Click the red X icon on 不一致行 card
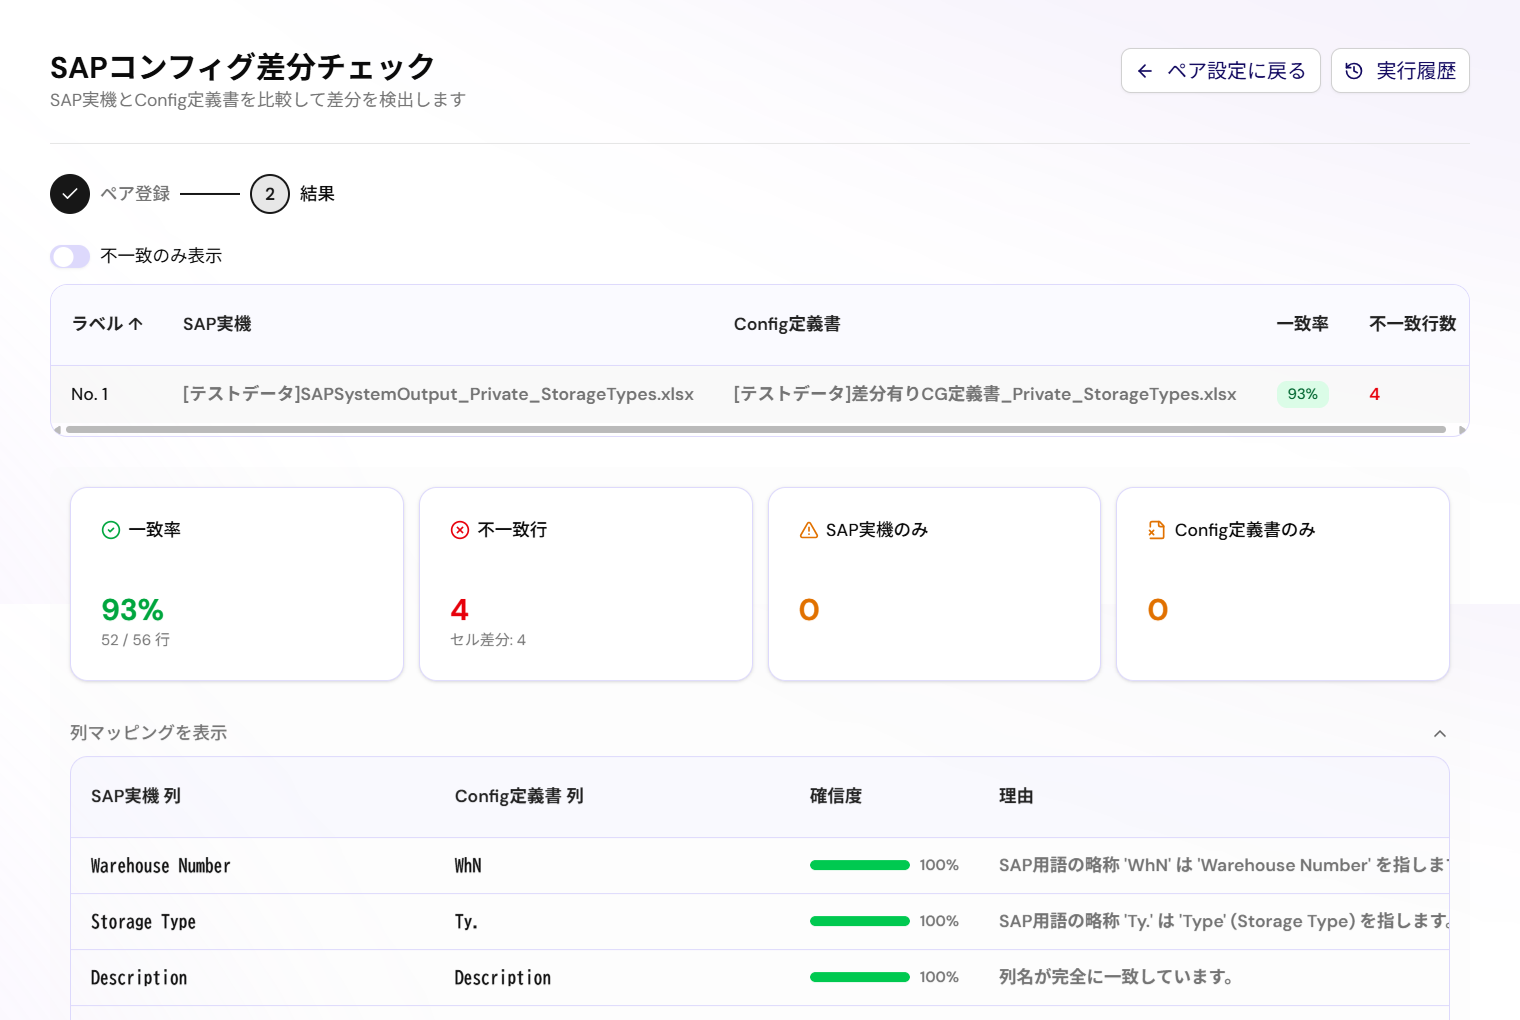The width and height of the screenshot is (1520, 1020). point(460,530)
